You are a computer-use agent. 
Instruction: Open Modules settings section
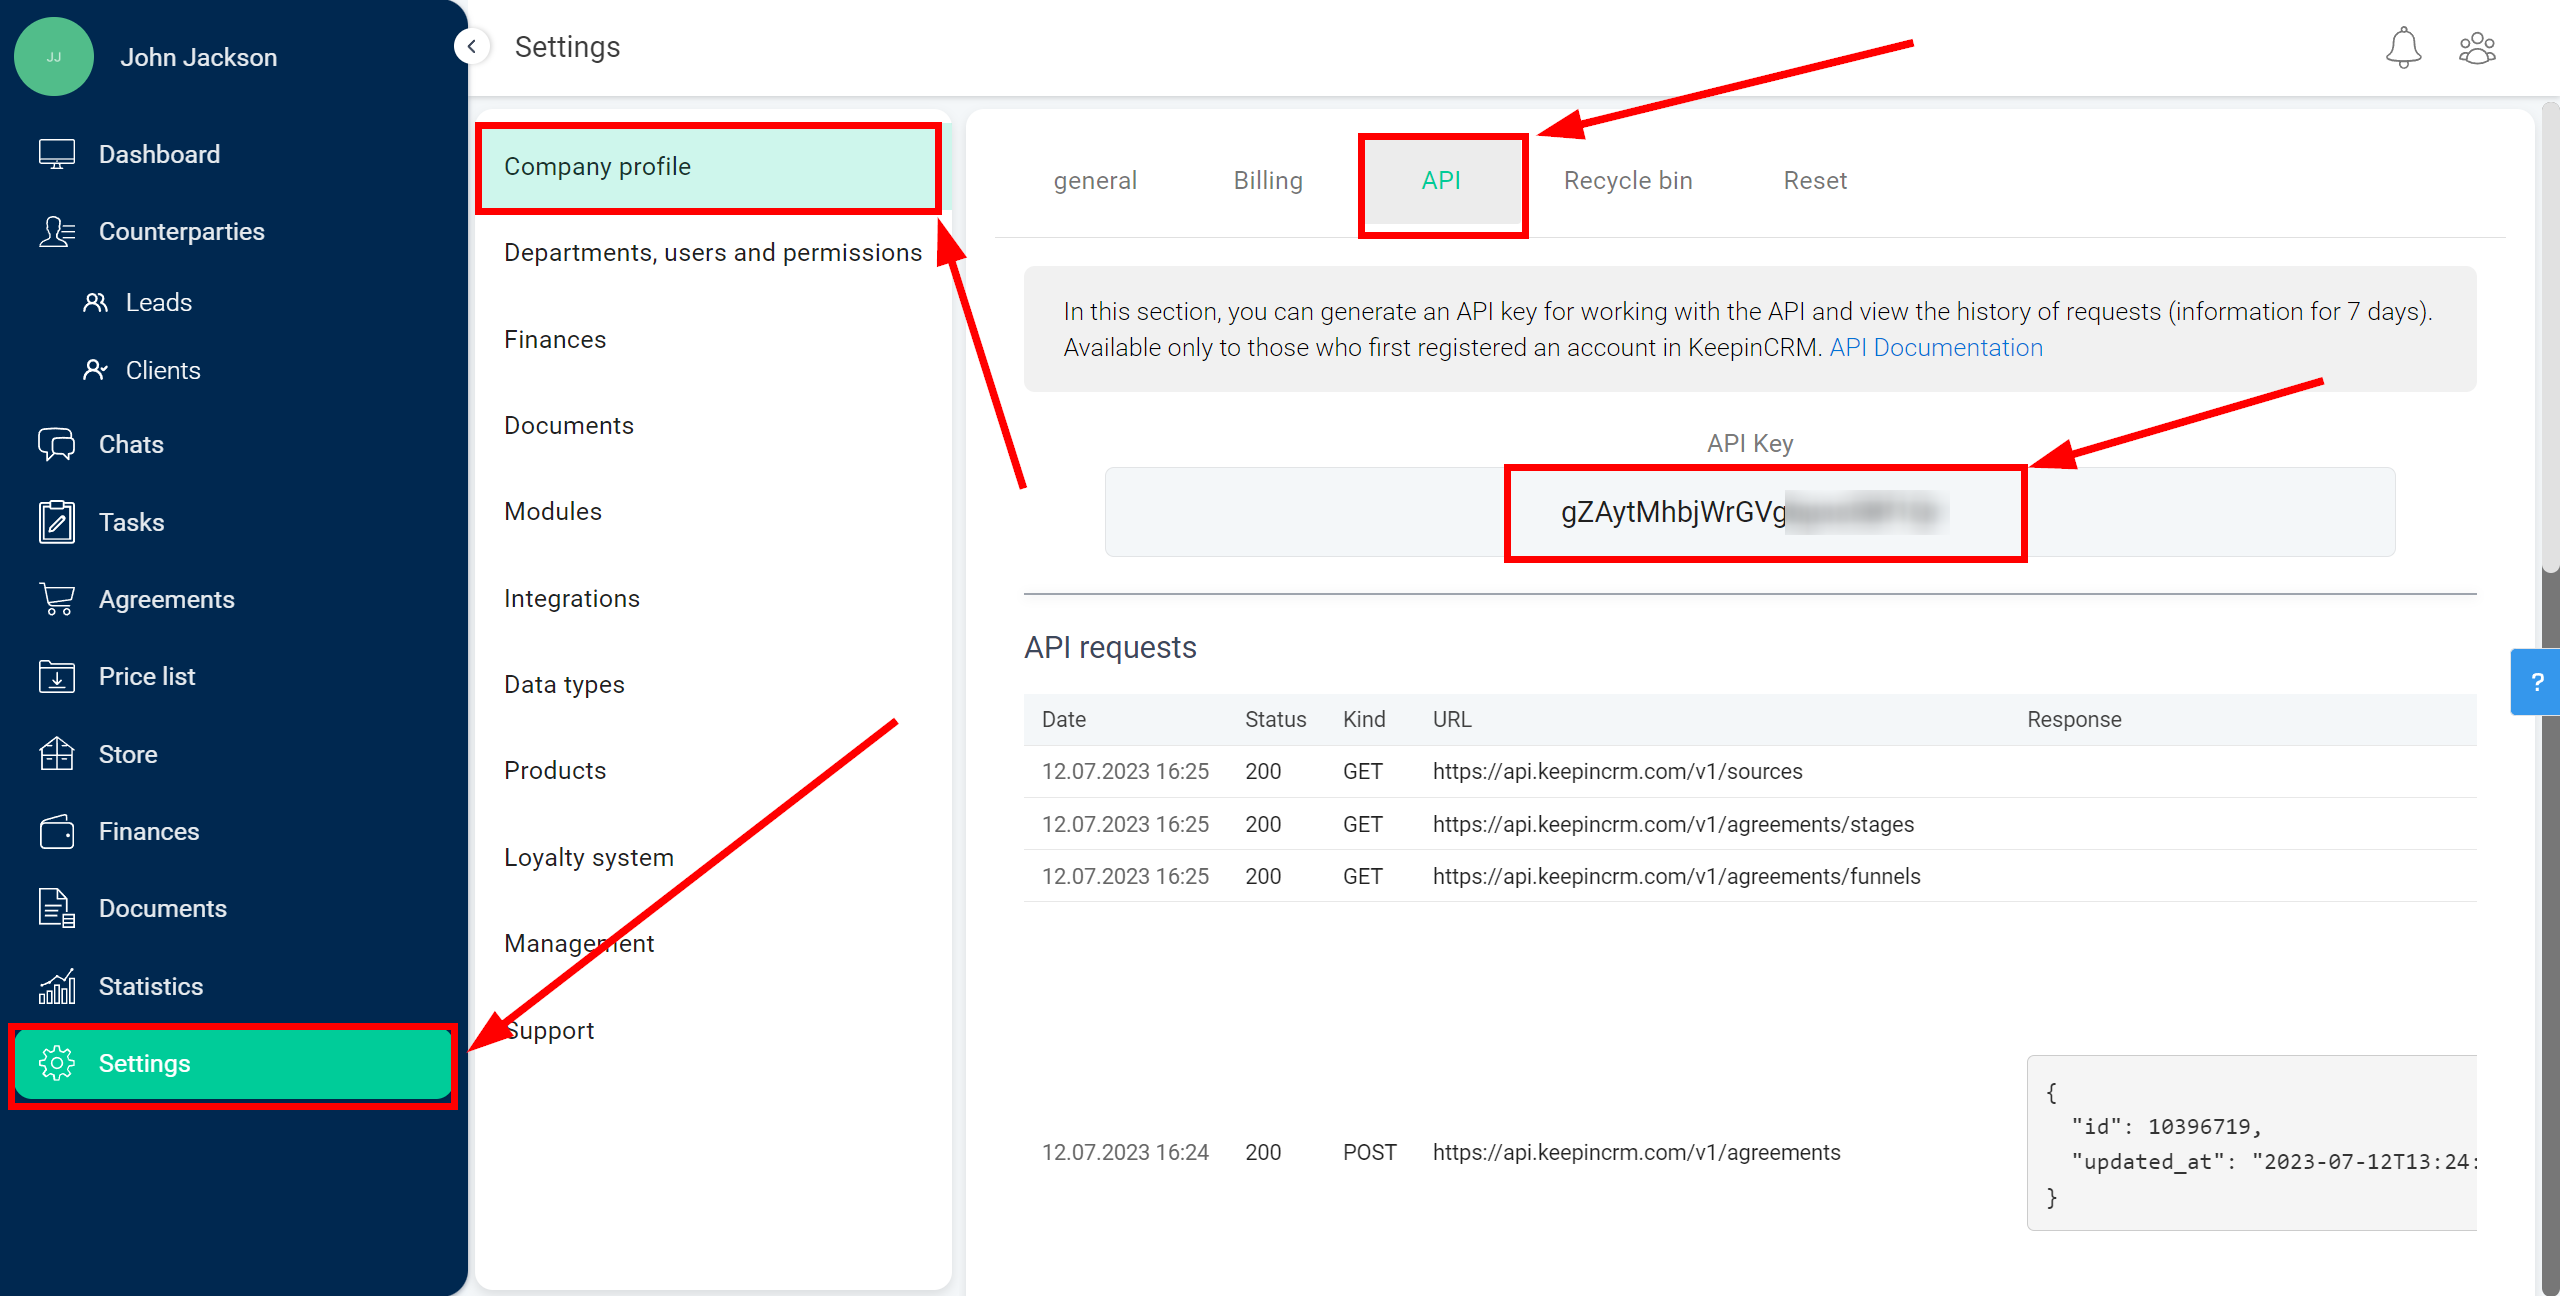click(x=553, y=511)
